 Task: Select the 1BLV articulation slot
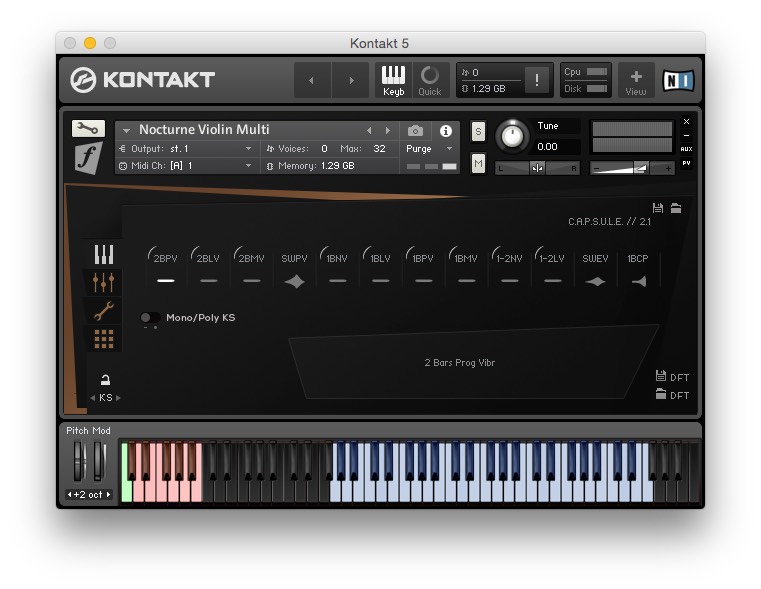[380, 267]
